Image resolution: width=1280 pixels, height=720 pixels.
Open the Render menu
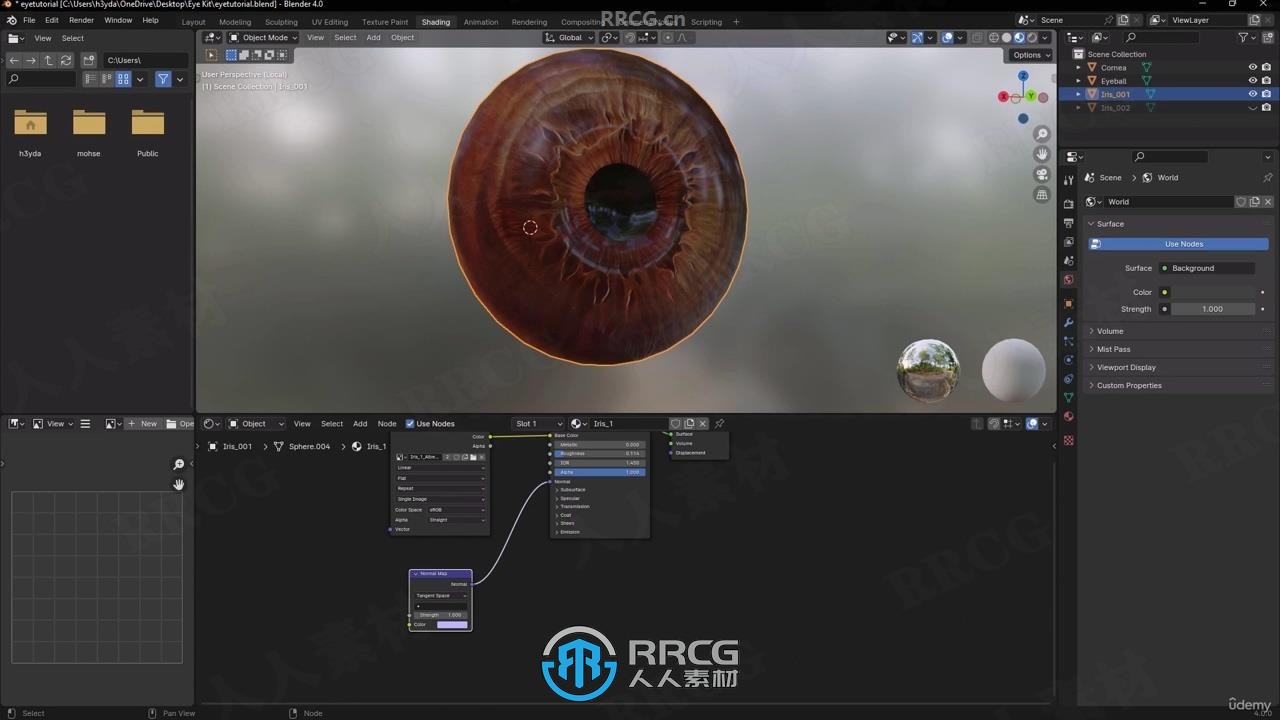(81, 20)
